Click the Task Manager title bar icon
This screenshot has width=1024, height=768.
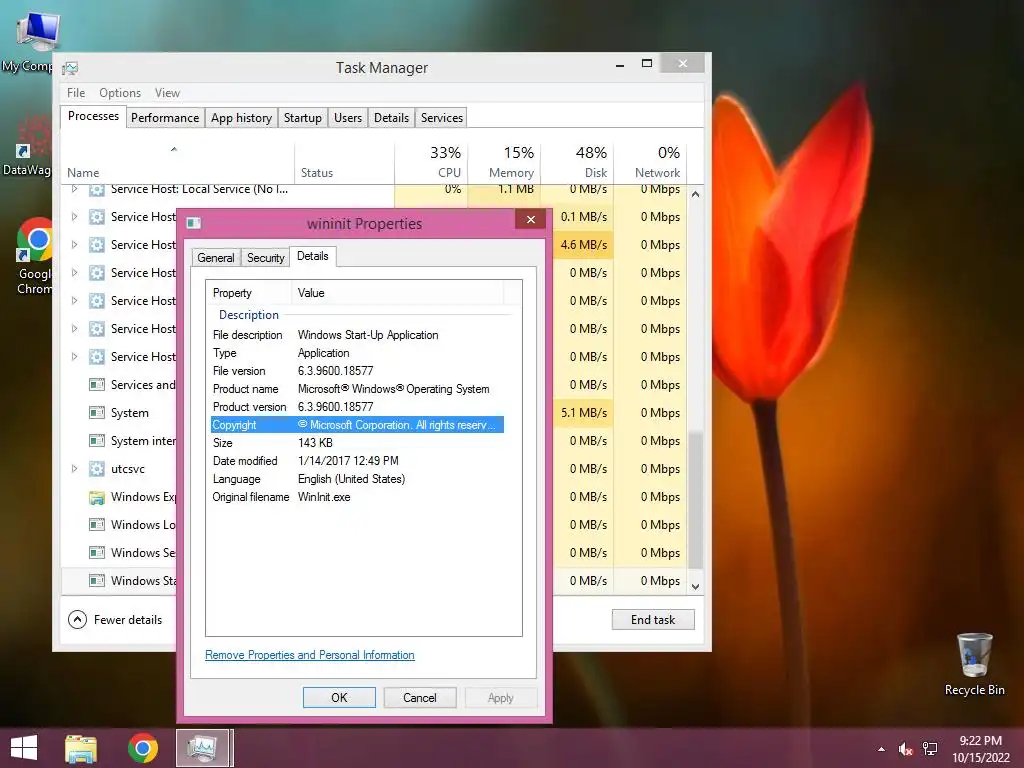pyautogui.click(x=70, y=68)
